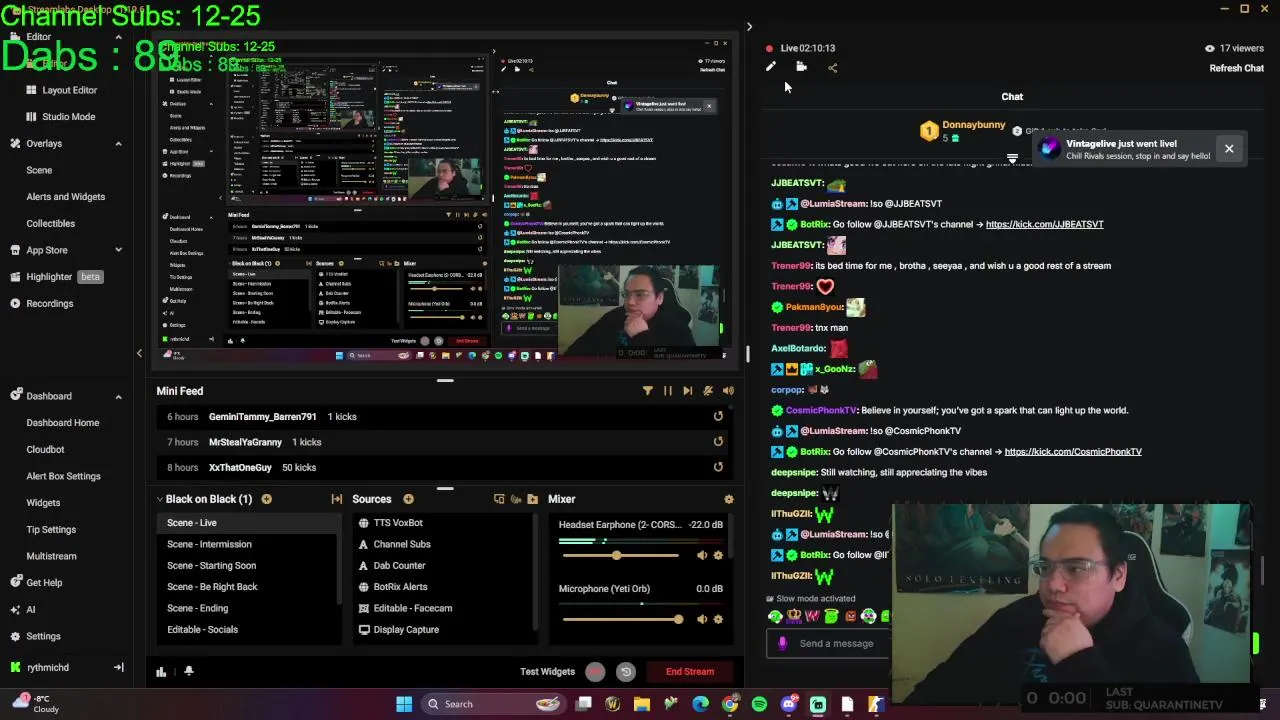The height and width of the screenshot is (720, 1280).
Task: Mute event sounds in Mini Feed
Action: (708, 391)
